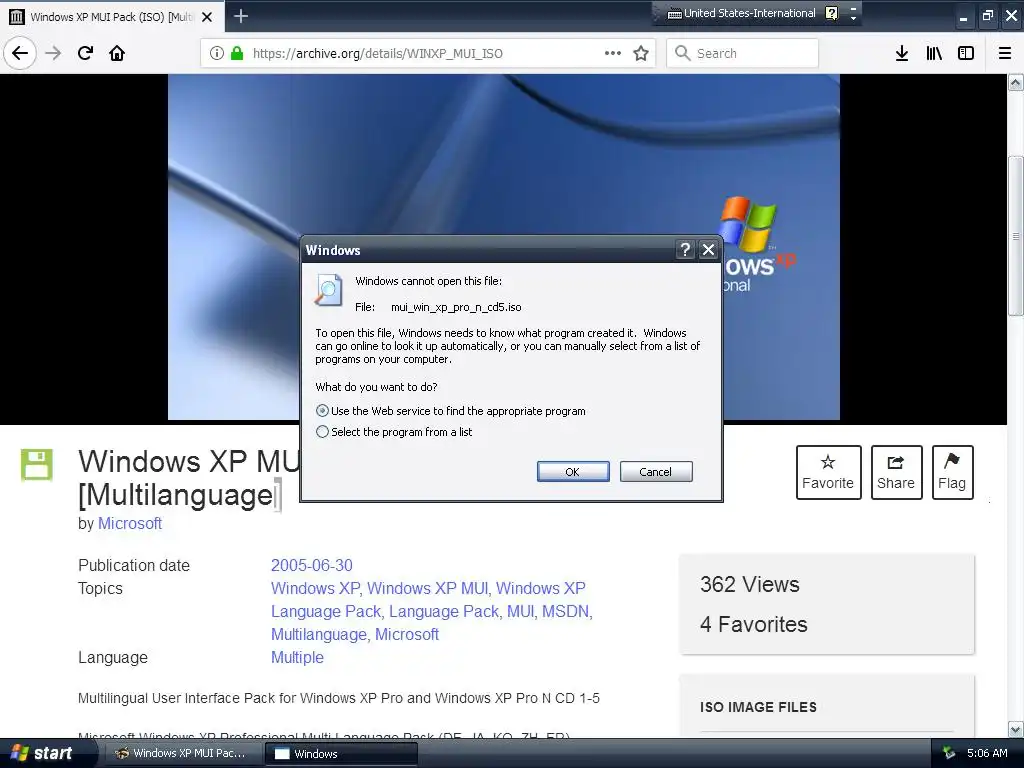The image size is (1024, 768).
Task: Cancel the Windows open-file dialog
Action: 656,472
